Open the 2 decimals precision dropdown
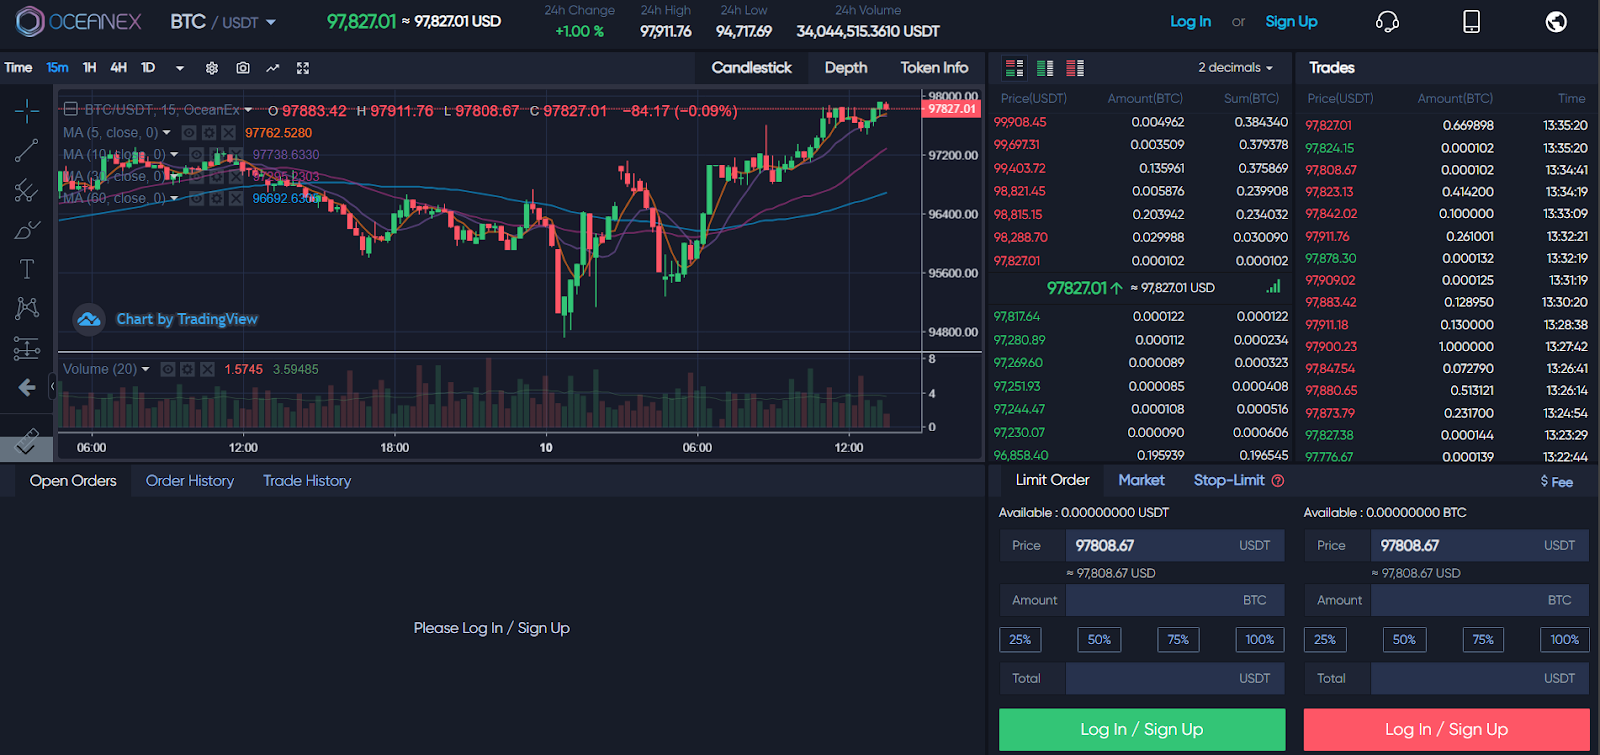This screenshot has width=1600, height=755. [x=1236, y=68]
